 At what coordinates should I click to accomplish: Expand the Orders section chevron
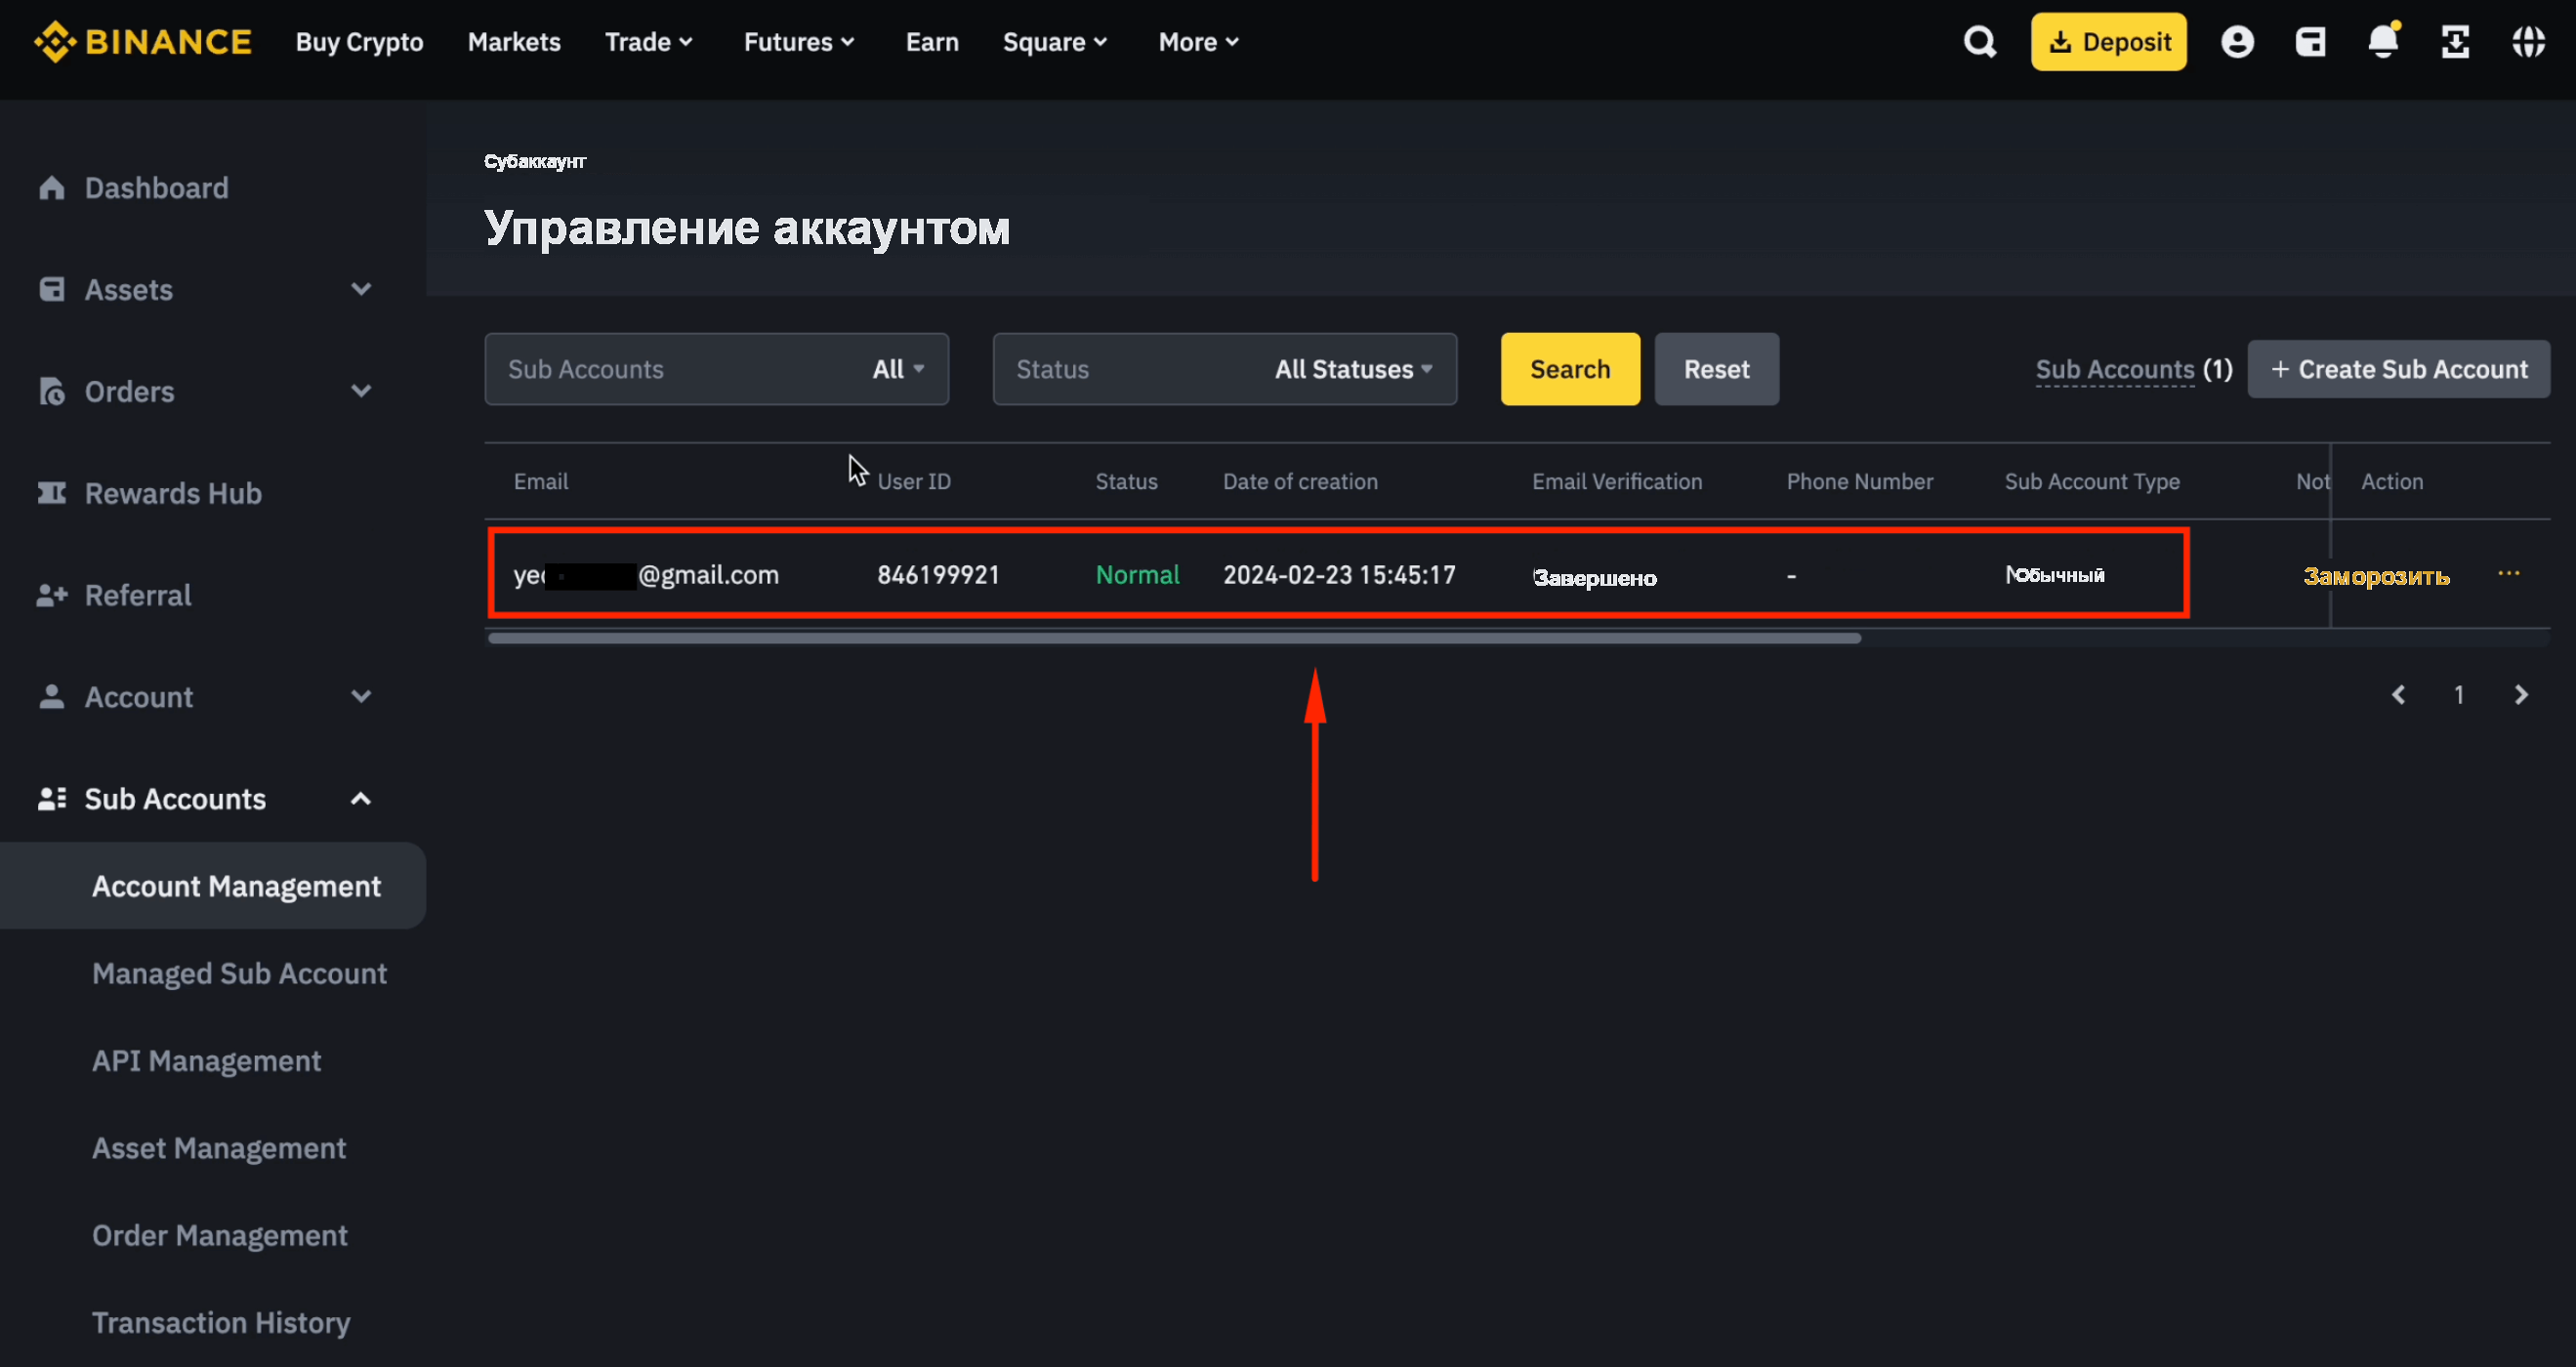click(x=361, y=391)
